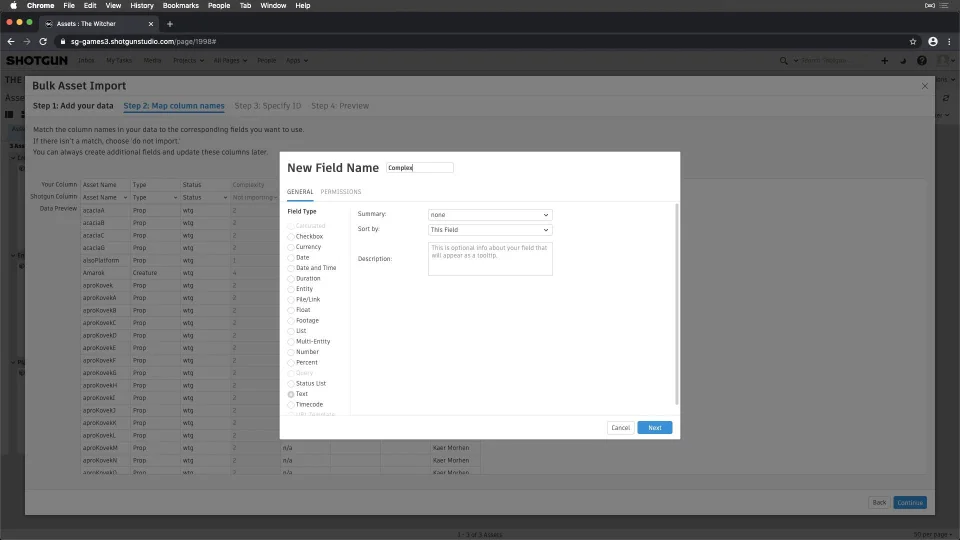Click the plus create icon
960x540 pixels.
pos(884,61)
